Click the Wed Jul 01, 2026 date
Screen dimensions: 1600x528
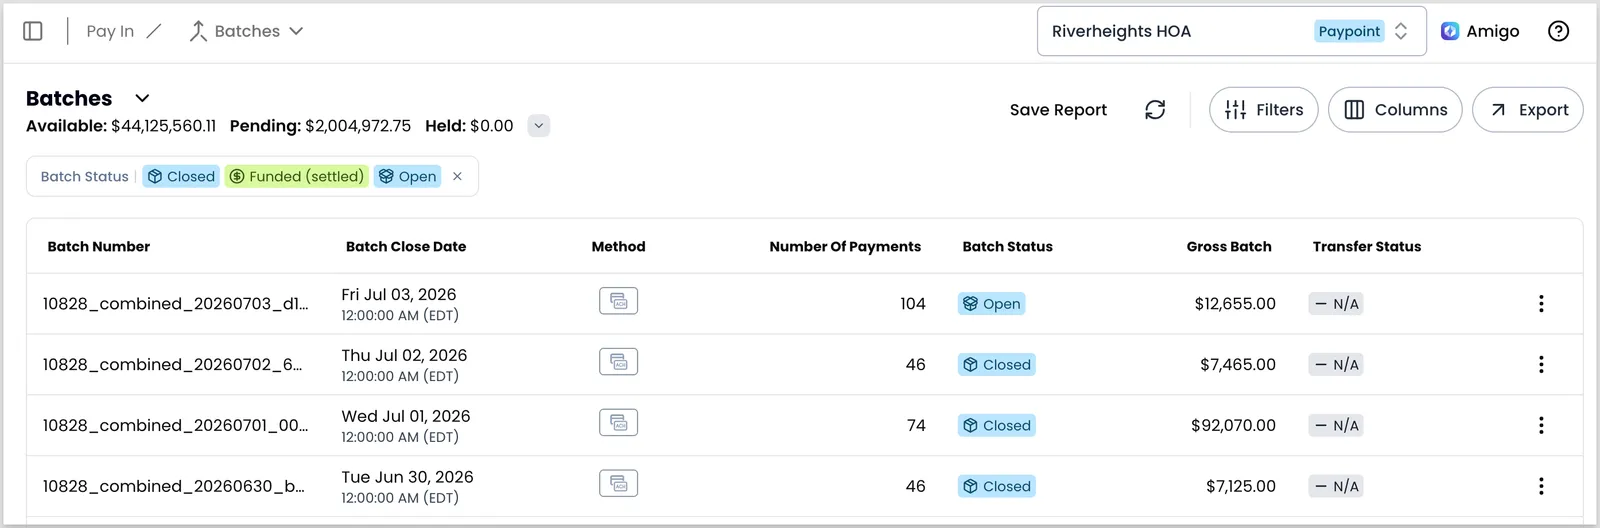(405, 417)
